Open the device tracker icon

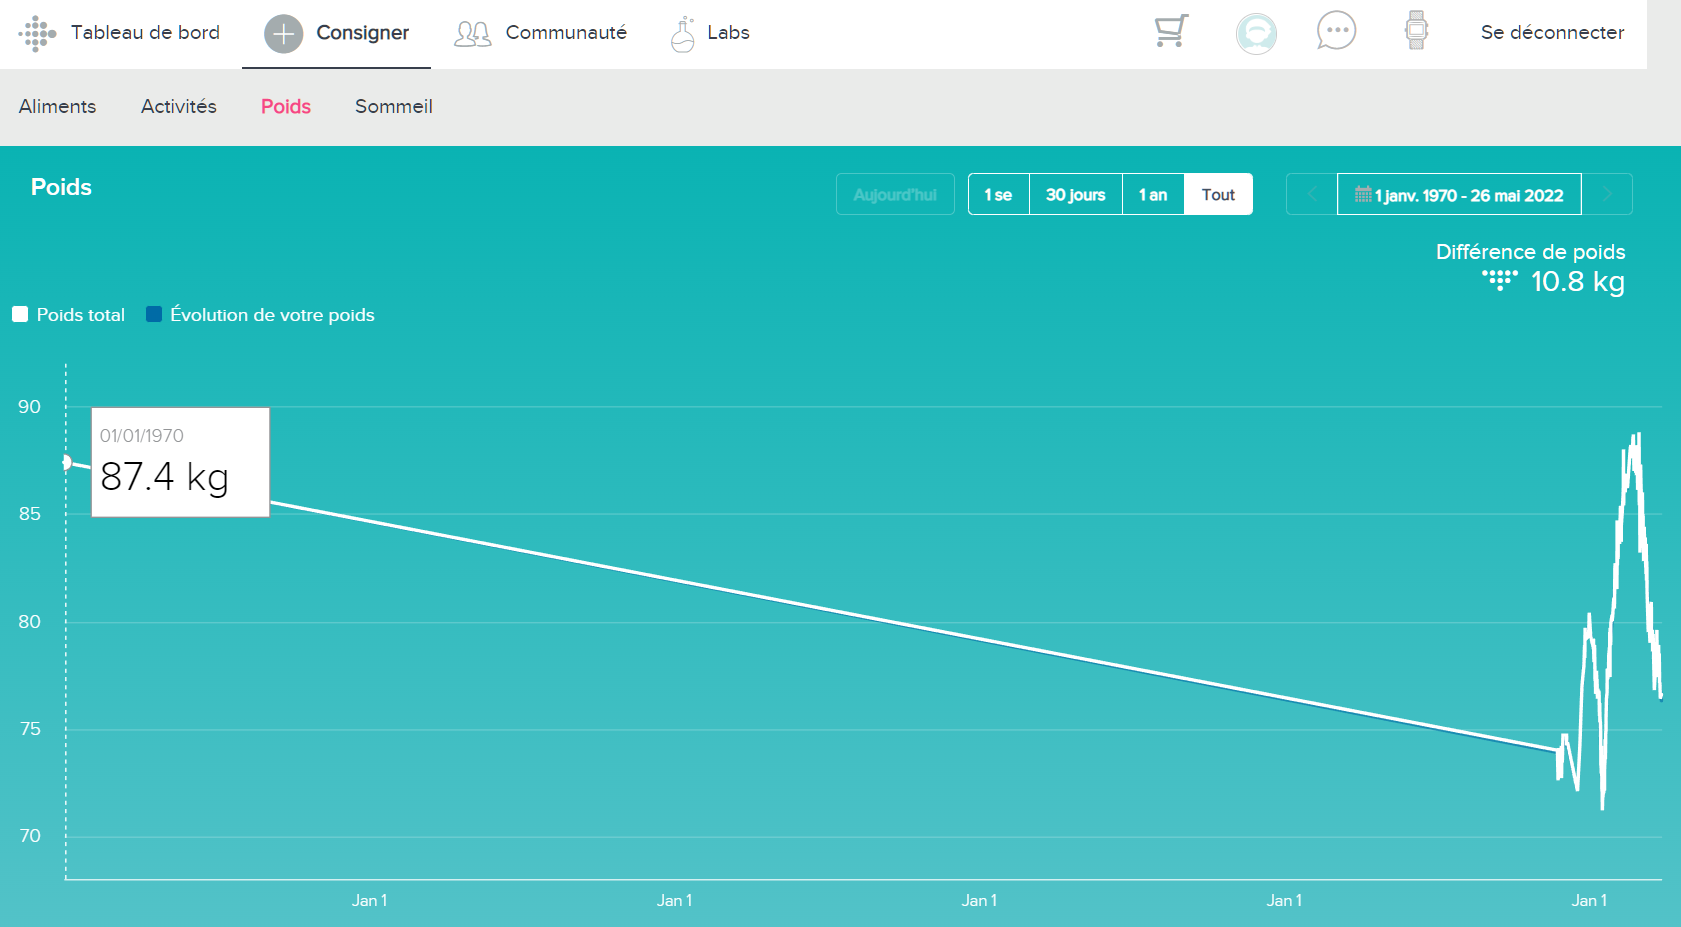point(1416,30)
